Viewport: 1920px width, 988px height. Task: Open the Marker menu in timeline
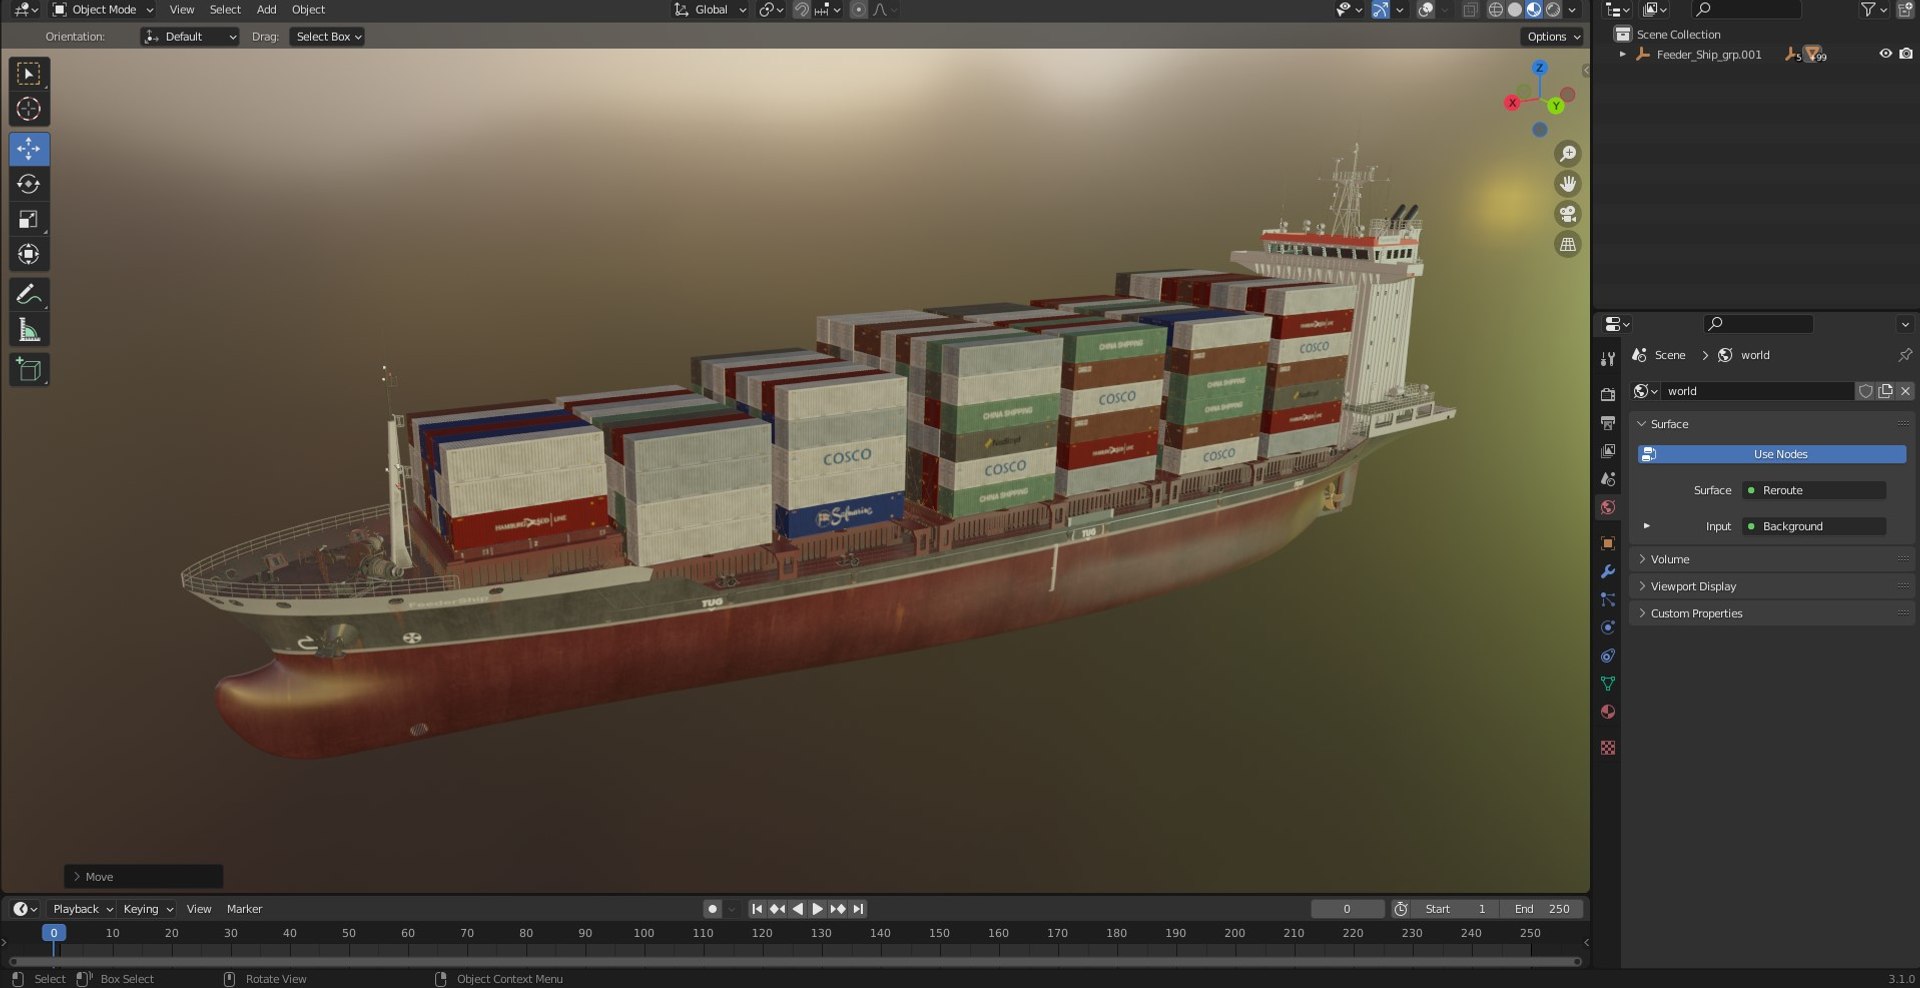[x=244, y=909]
